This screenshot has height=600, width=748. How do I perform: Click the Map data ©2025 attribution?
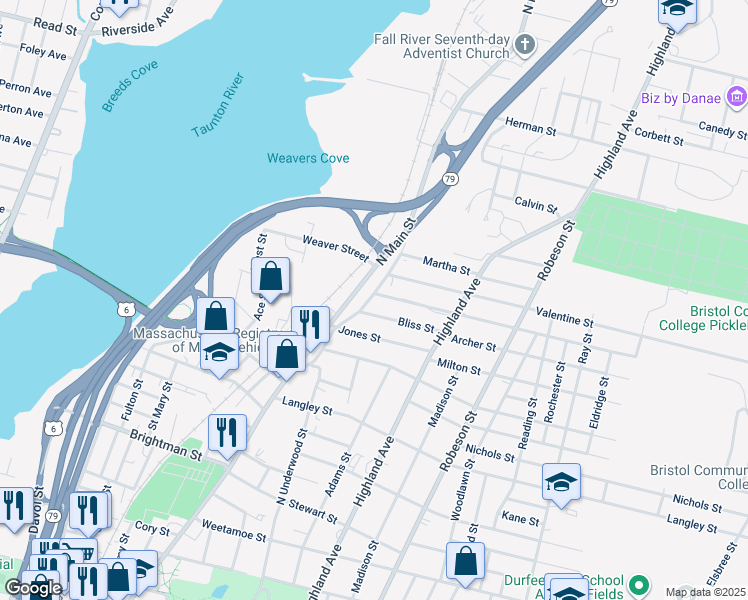pyautogui.click(x=706, y=592)
